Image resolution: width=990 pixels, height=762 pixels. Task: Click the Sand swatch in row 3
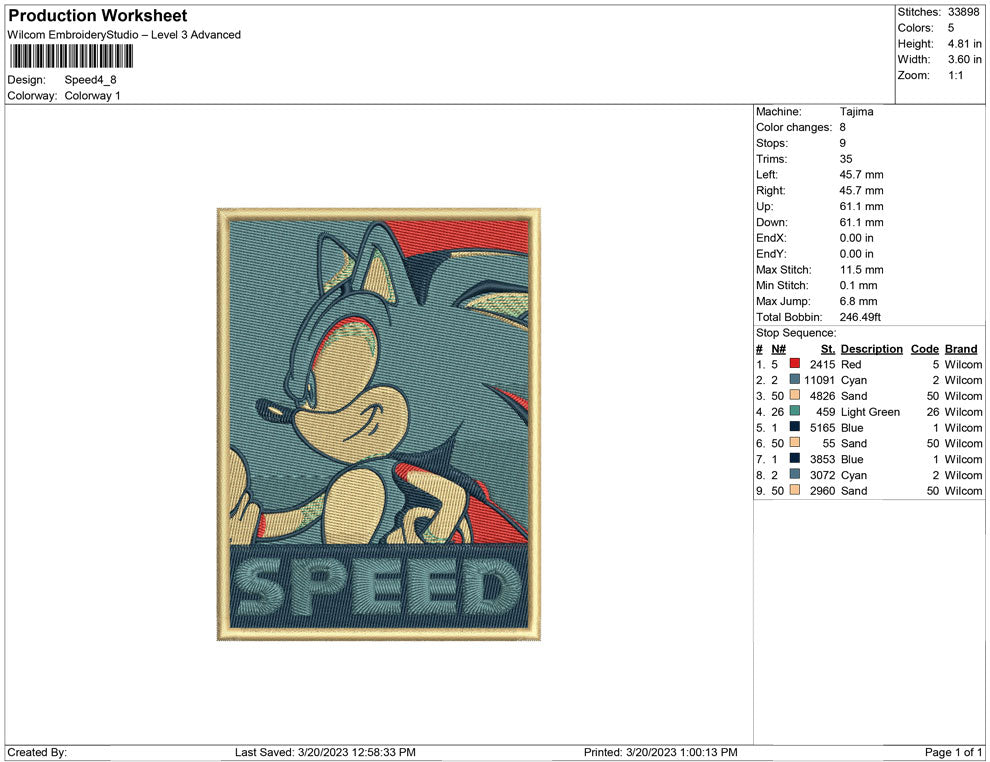point(794,396)
